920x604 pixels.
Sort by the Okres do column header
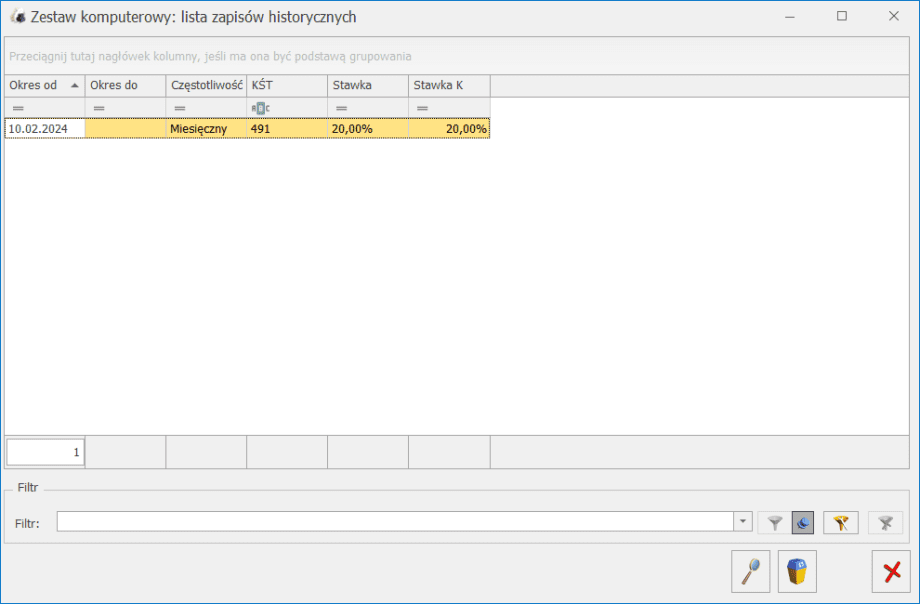(x=126, y=86)
